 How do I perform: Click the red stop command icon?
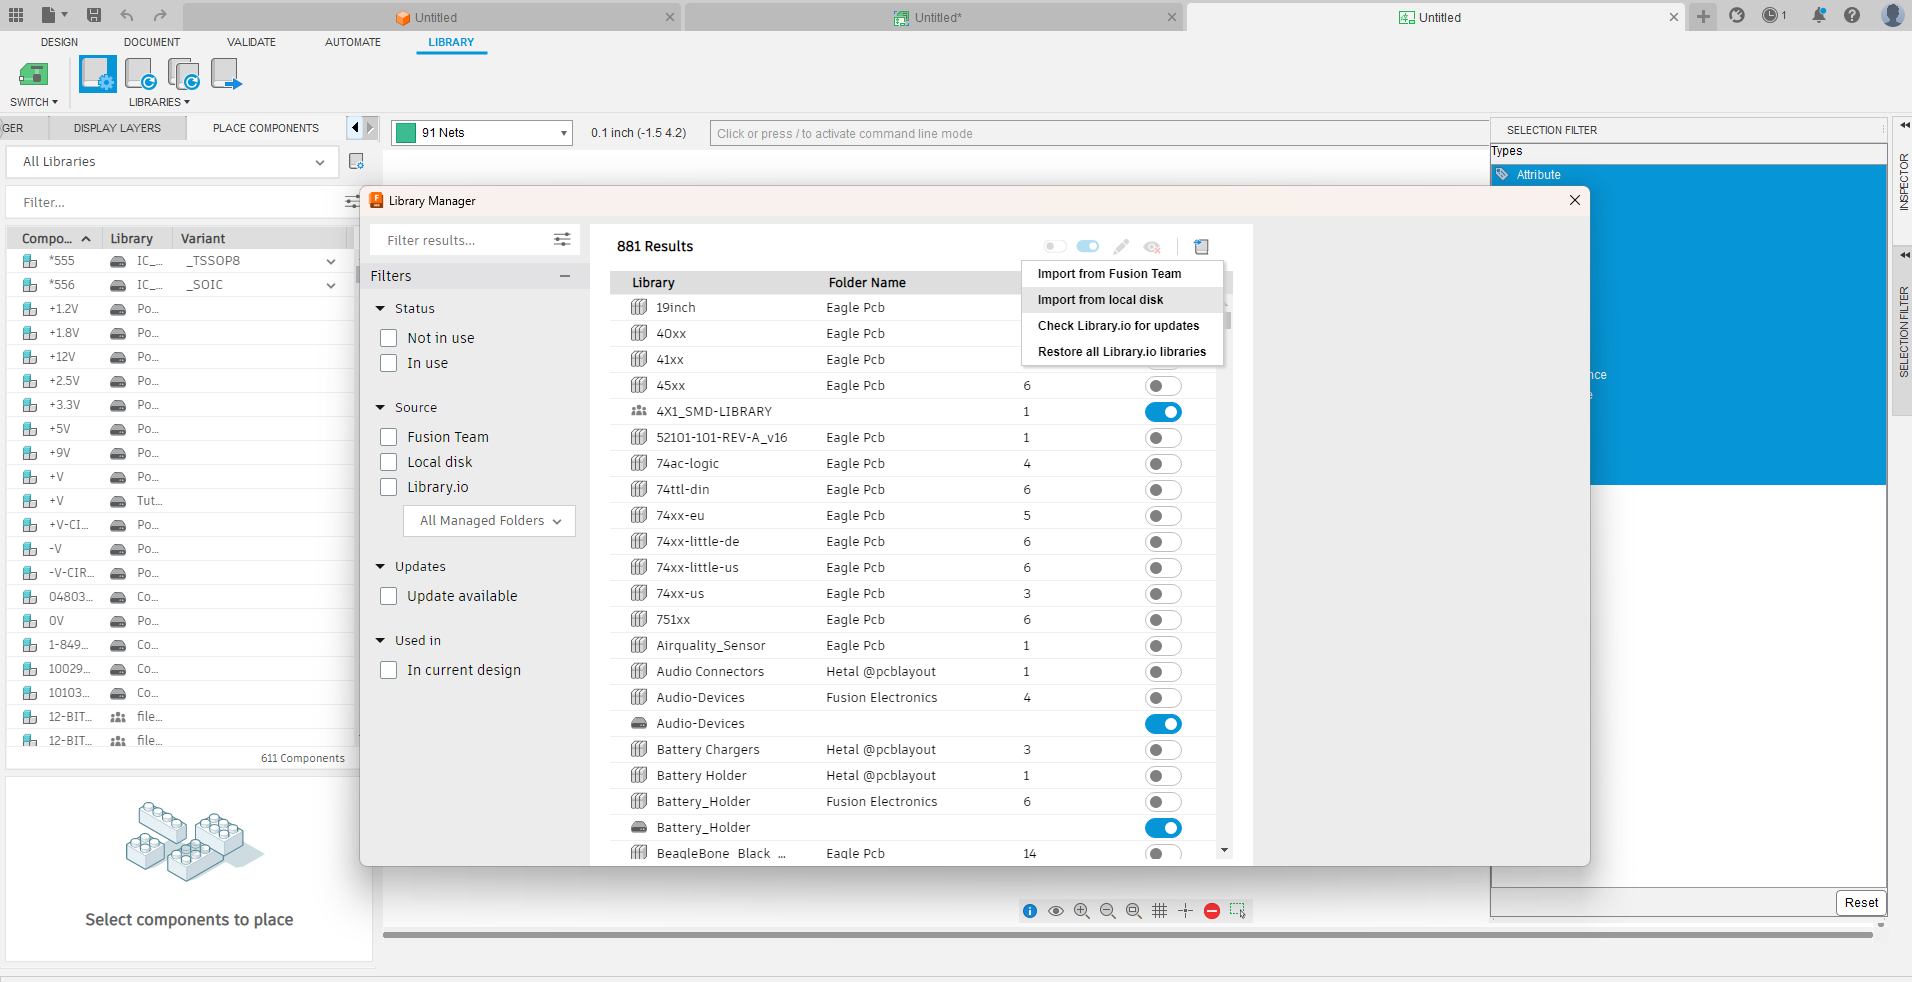click(1212, 911)
